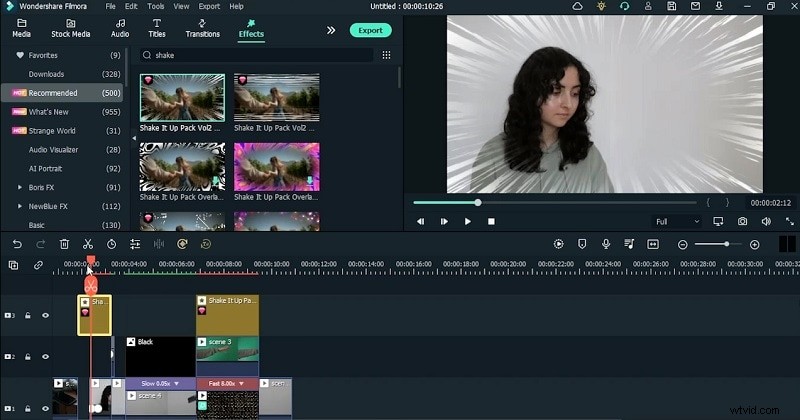This screenshot has width=800, height=420.
Task: Undo the last edit
Action: click(x=17, y=244)
